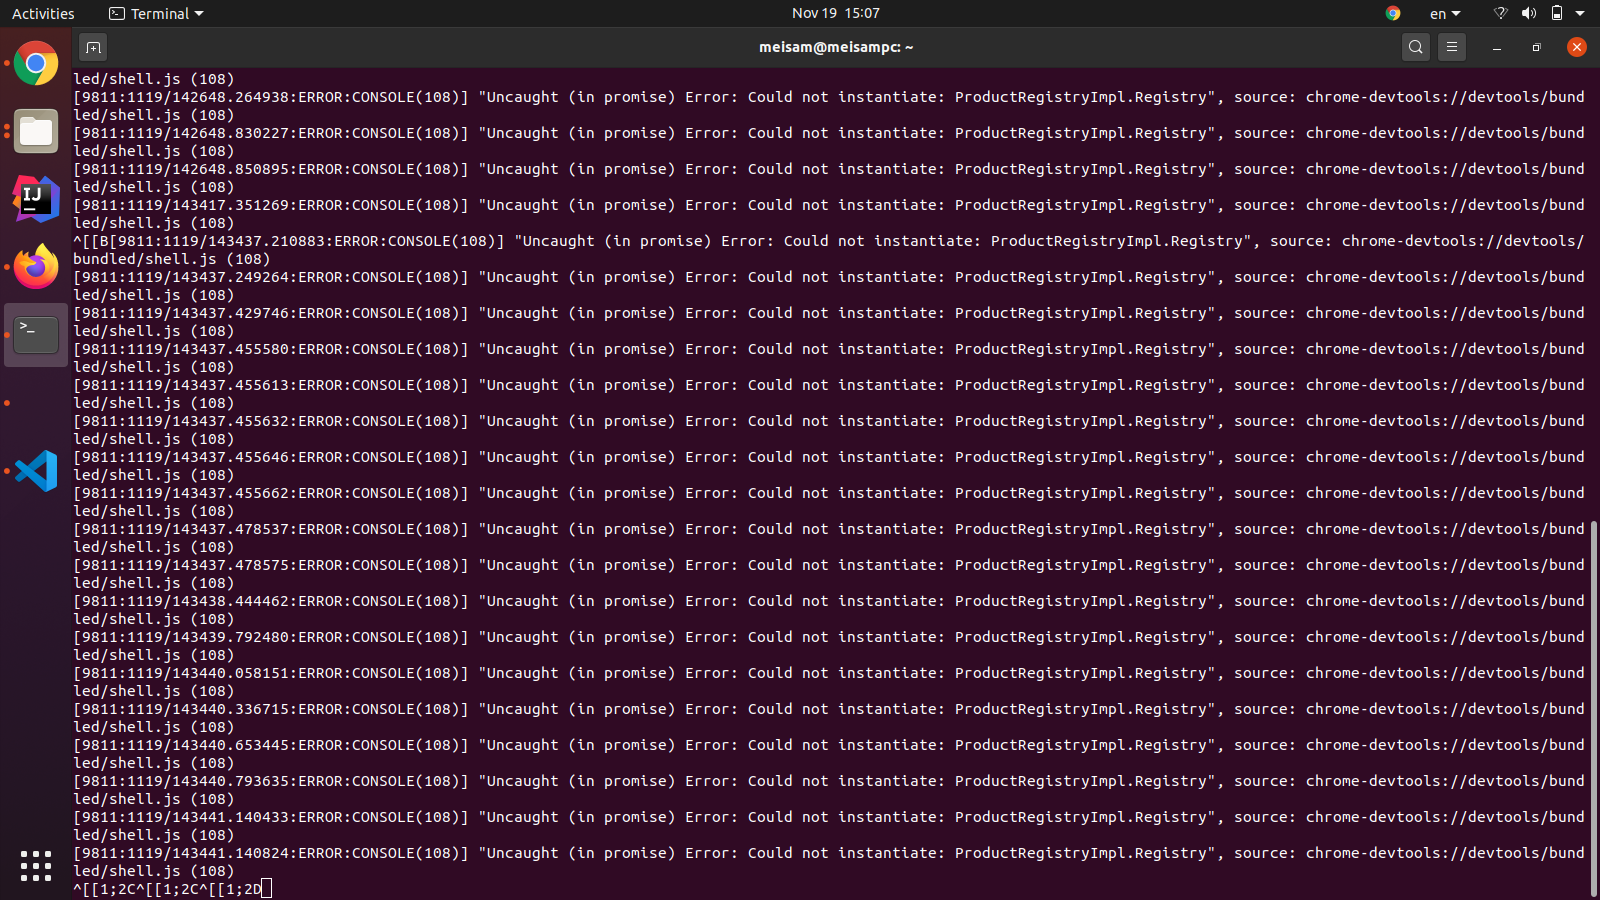Open Visual Studio Code from the dock

tap(36, 471)
